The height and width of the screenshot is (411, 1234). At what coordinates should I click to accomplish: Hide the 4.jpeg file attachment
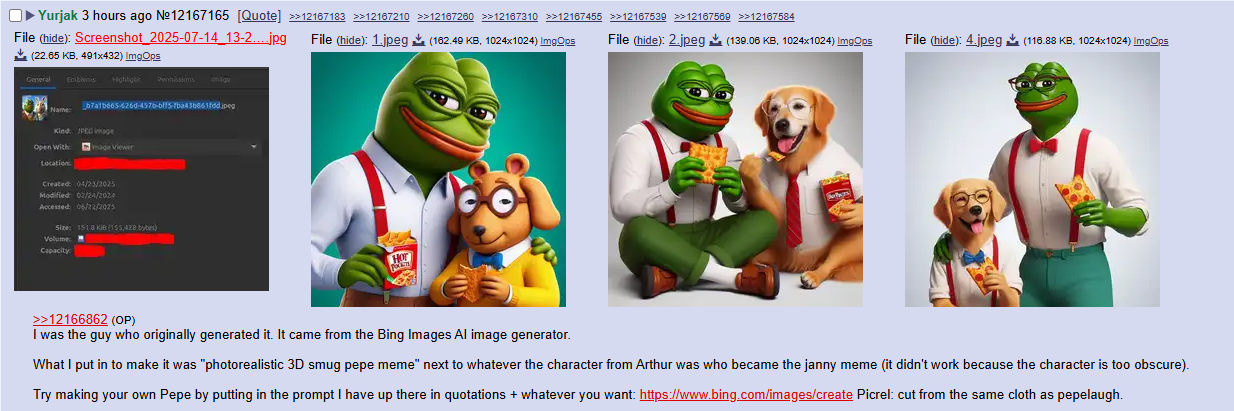tap(946, 40)
